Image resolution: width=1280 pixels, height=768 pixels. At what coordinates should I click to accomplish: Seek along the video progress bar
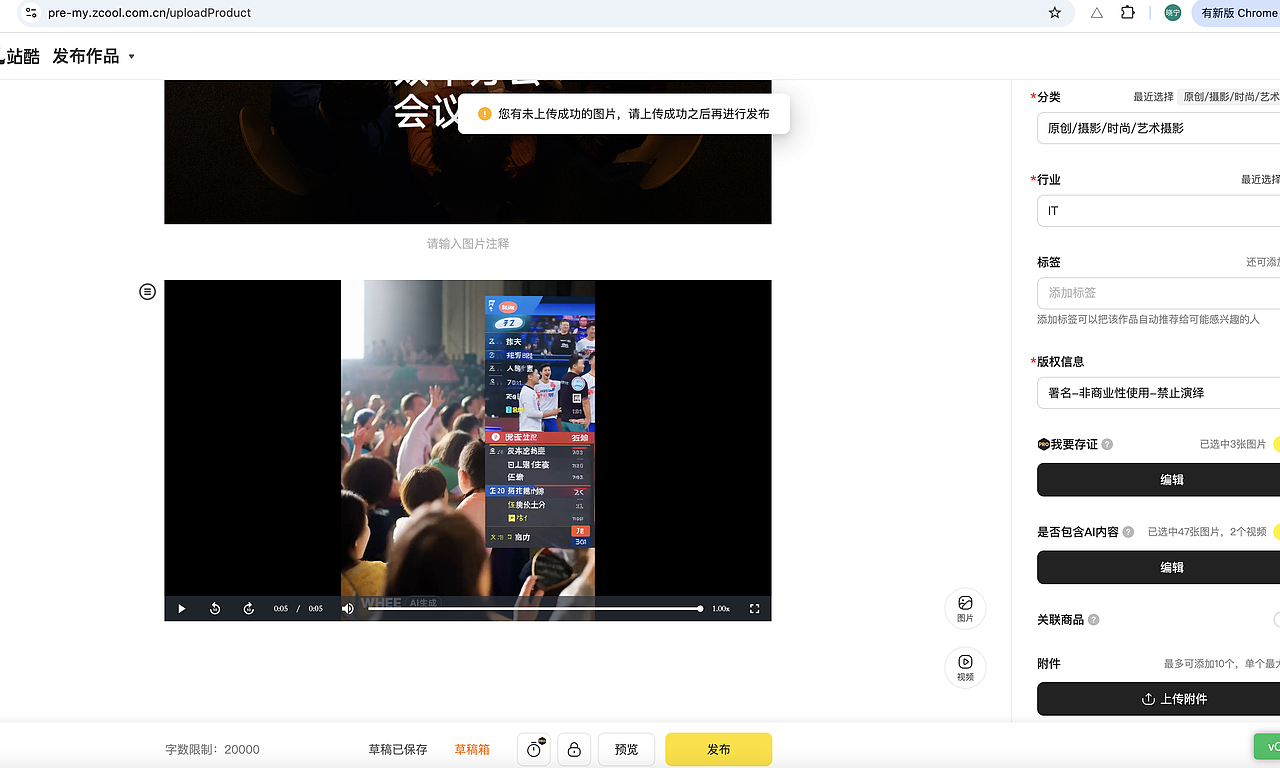[x=535, y=608]
